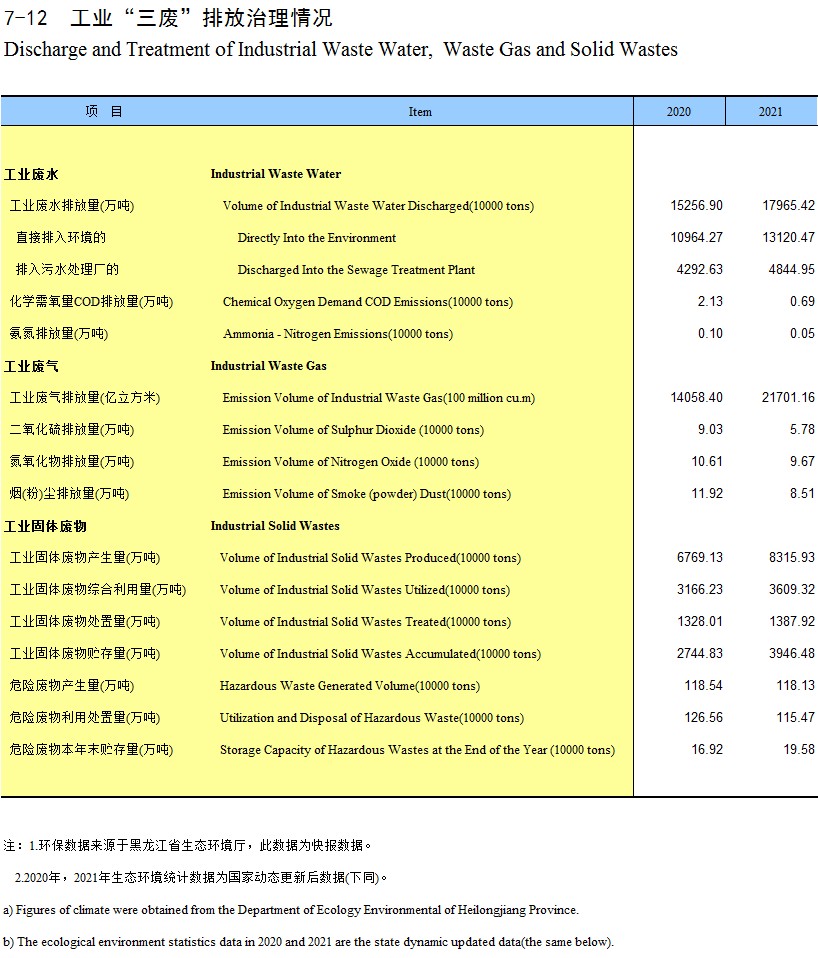Select solid wastes utilized value 3166.23
Image resolution: width=818 pixels, height=958 pixels.
coord(699,590)
